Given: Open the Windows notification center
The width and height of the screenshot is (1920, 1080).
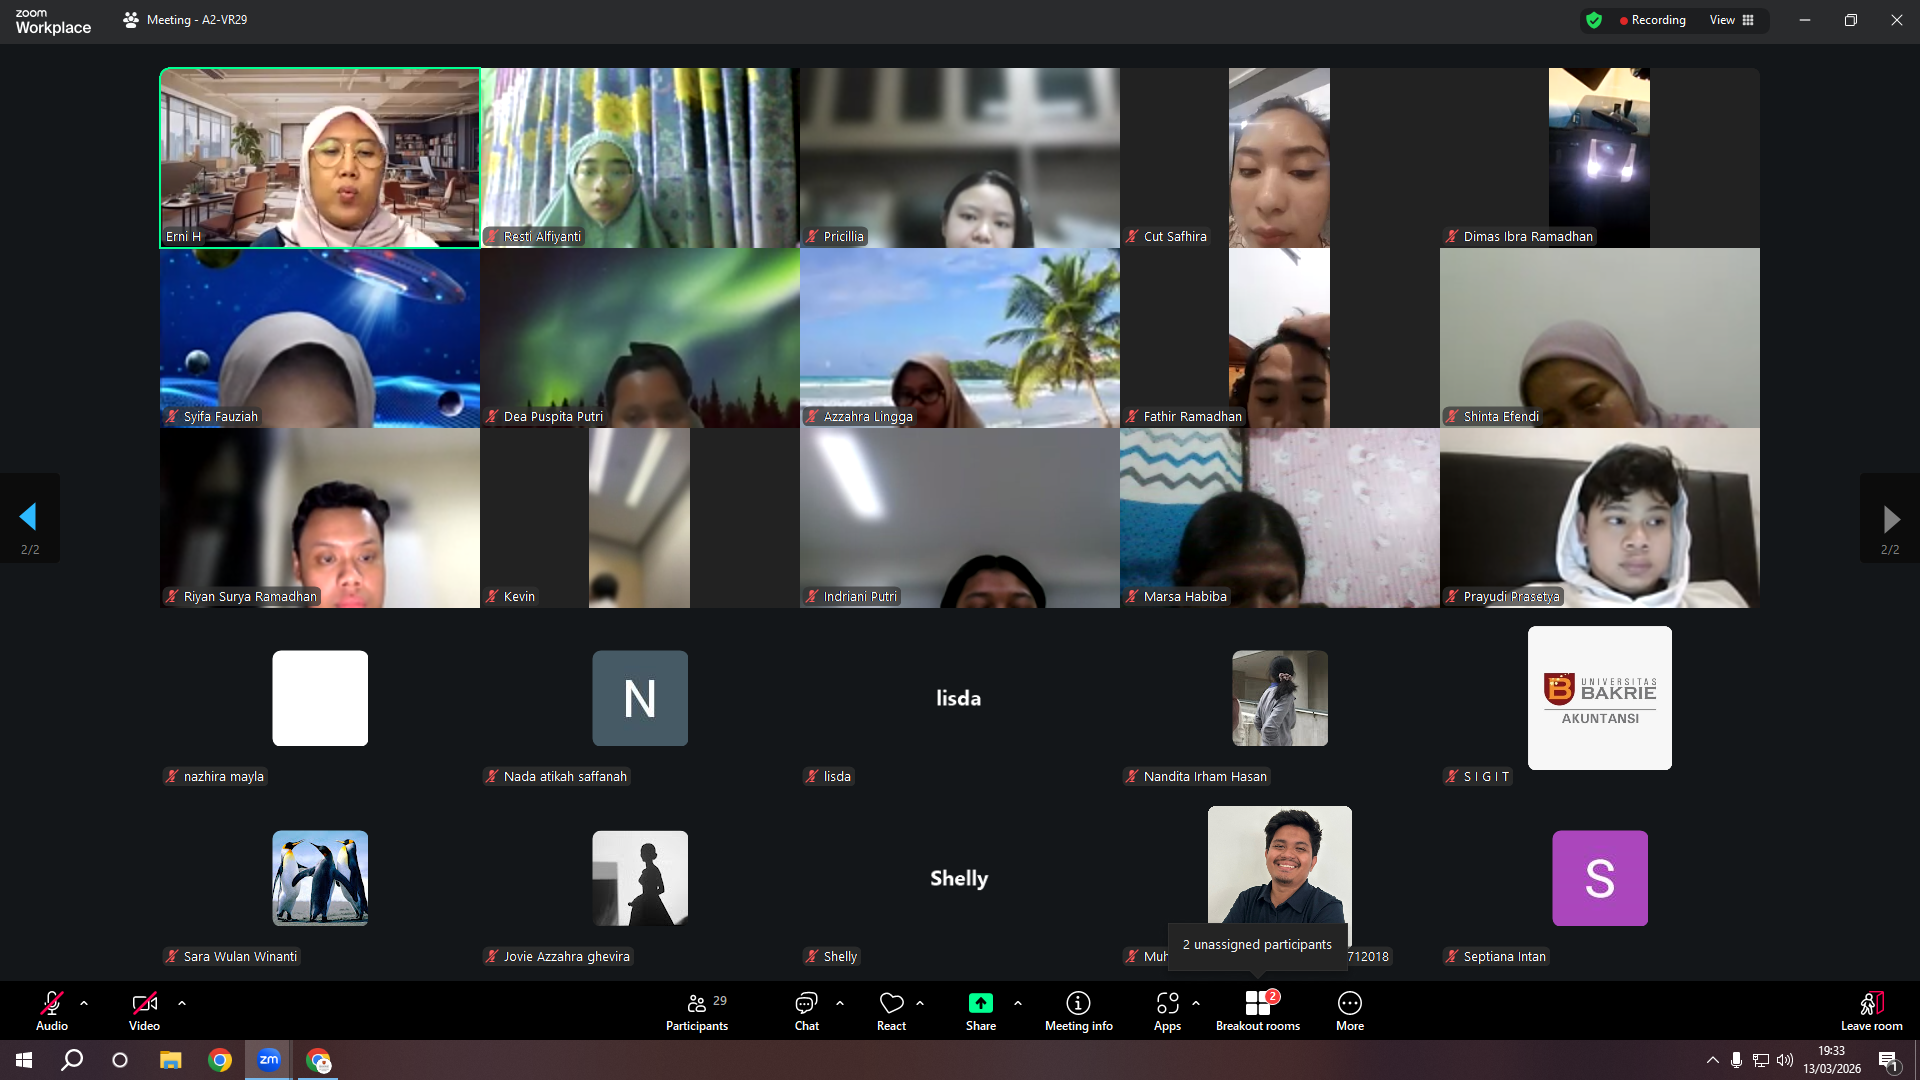Looking at the screenshot, I should 1888,1060.
